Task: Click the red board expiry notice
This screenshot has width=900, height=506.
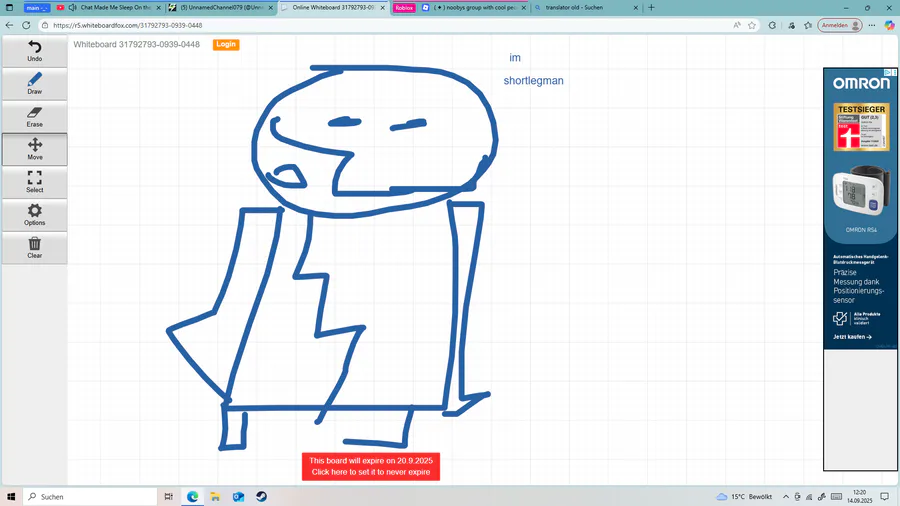Action: point(371,466)
